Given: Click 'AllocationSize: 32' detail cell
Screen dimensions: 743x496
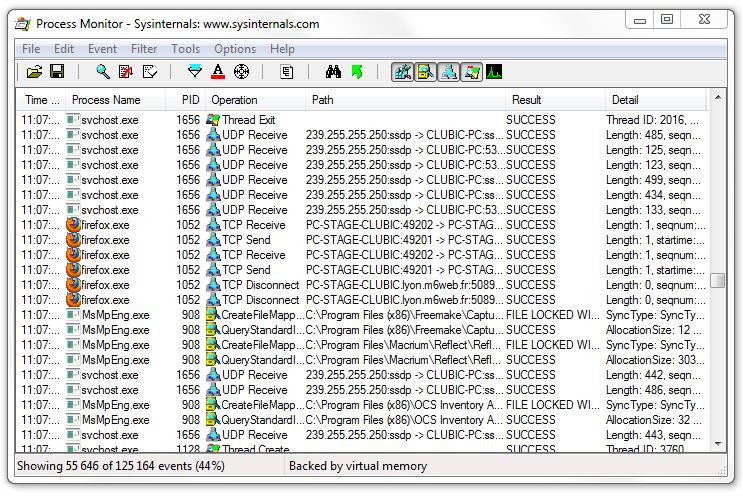Looking at the screenshot, I should 654,420.
